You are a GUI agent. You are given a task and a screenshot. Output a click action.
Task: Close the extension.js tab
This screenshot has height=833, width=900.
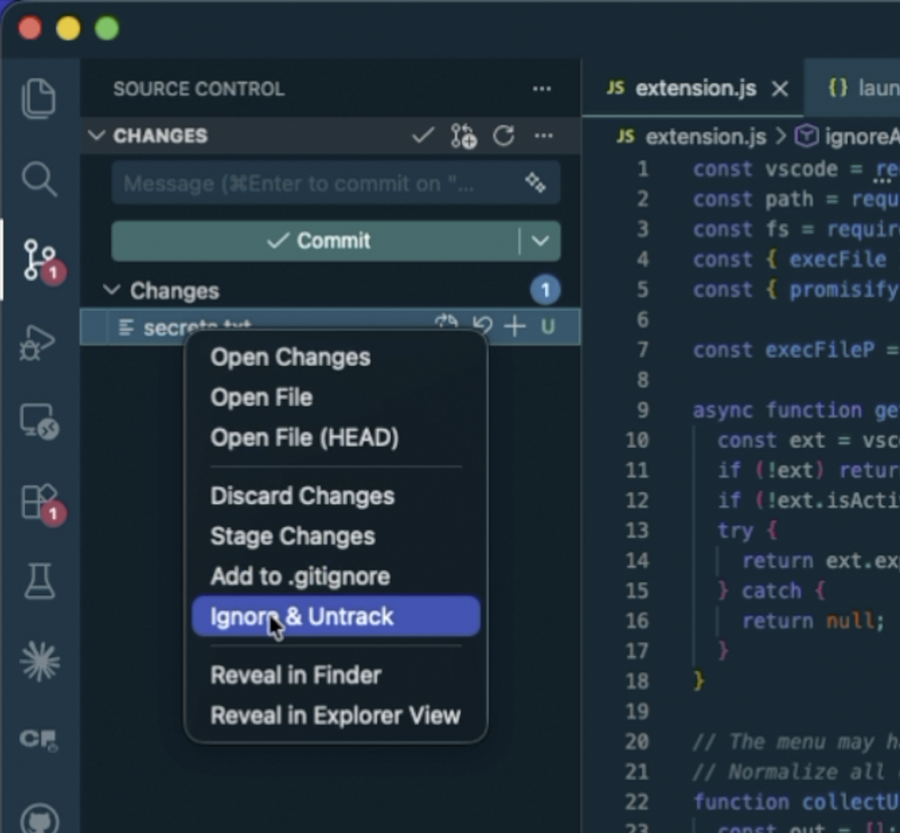point(779,88)
